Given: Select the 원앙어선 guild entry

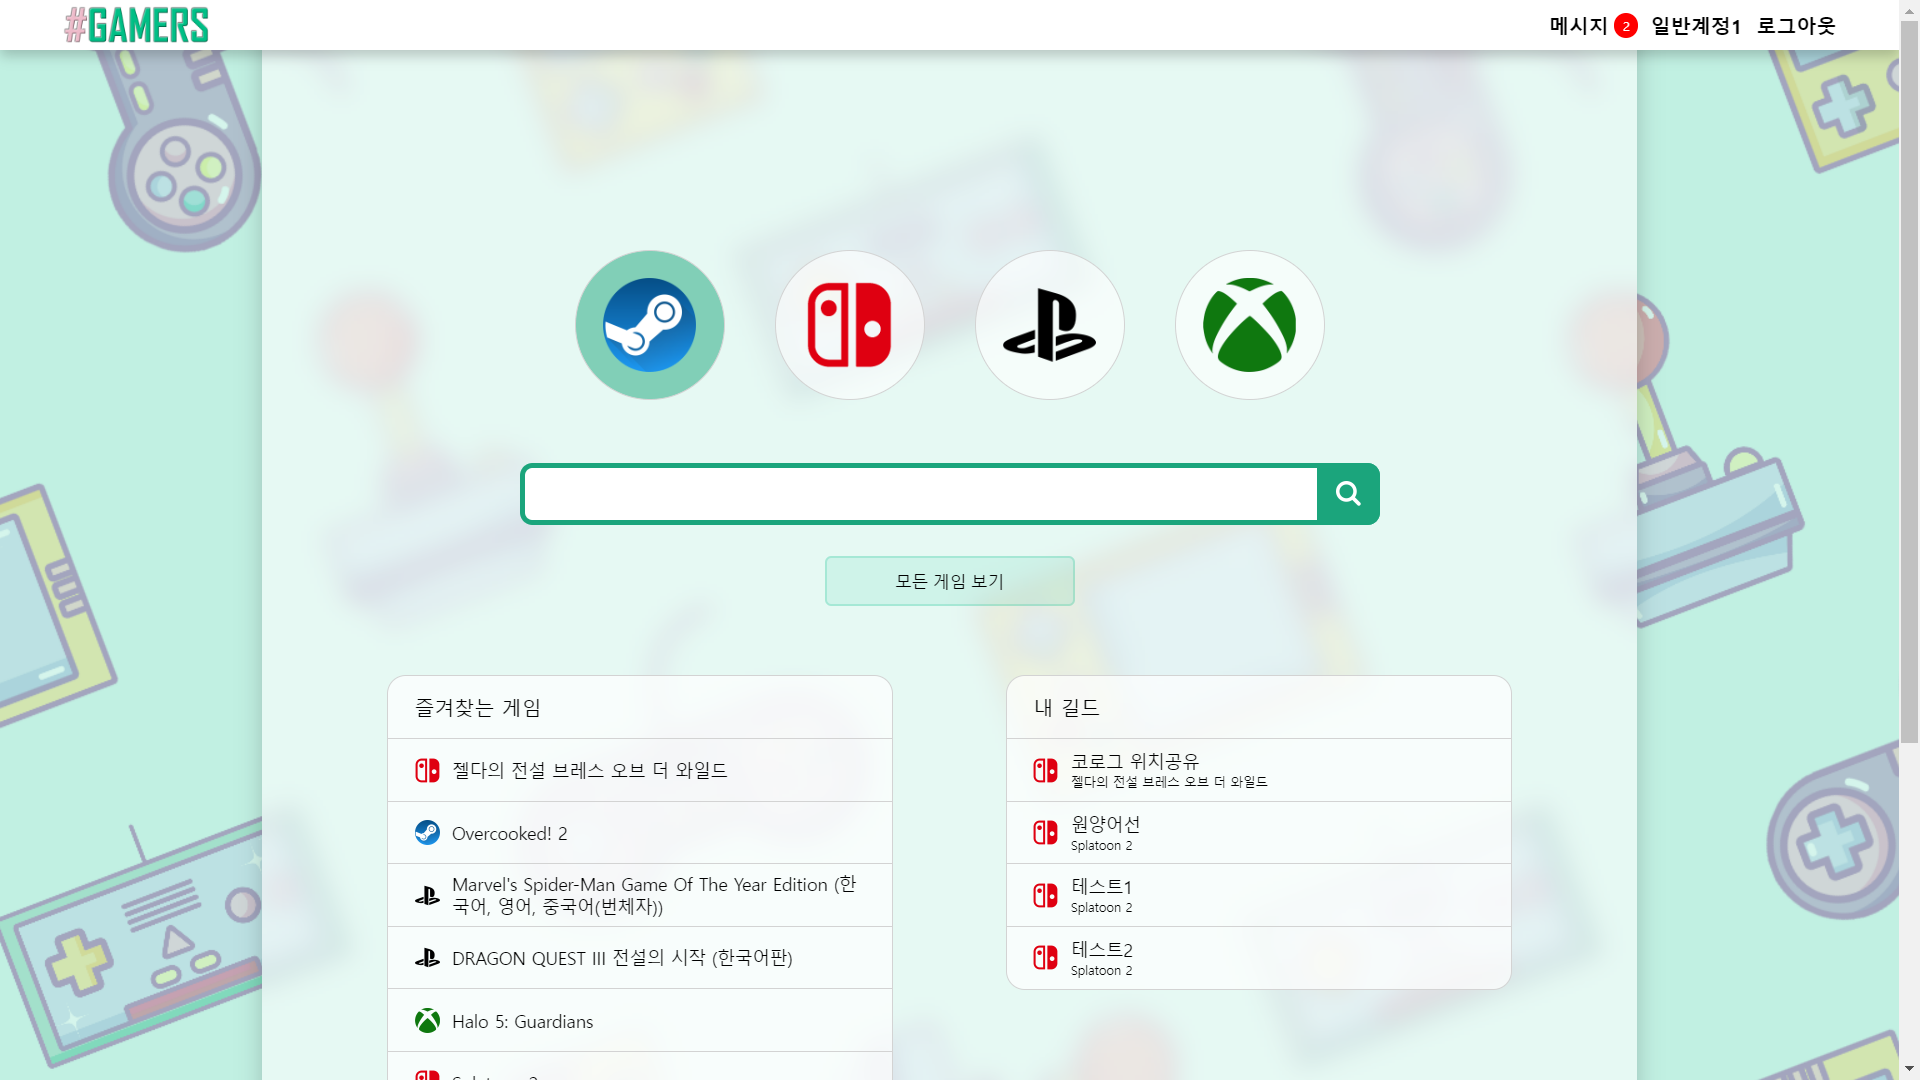Looking at the screenshot, I should click(x=1106, y=832).
